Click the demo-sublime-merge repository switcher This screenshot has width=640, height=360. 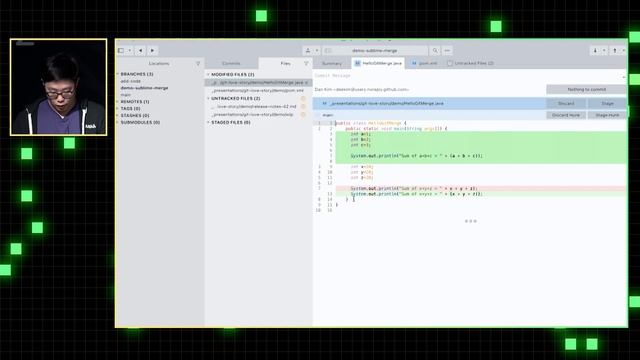(x=375, y=51)
